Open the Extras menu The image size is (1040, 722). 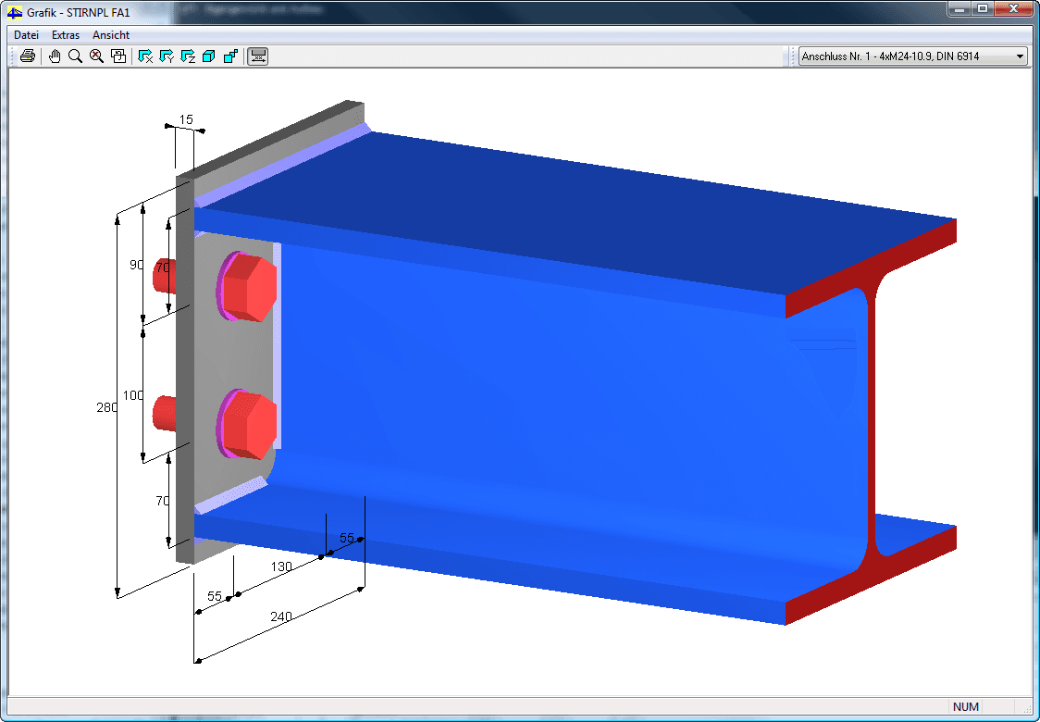pyautogui.click(x=66, y=35)
